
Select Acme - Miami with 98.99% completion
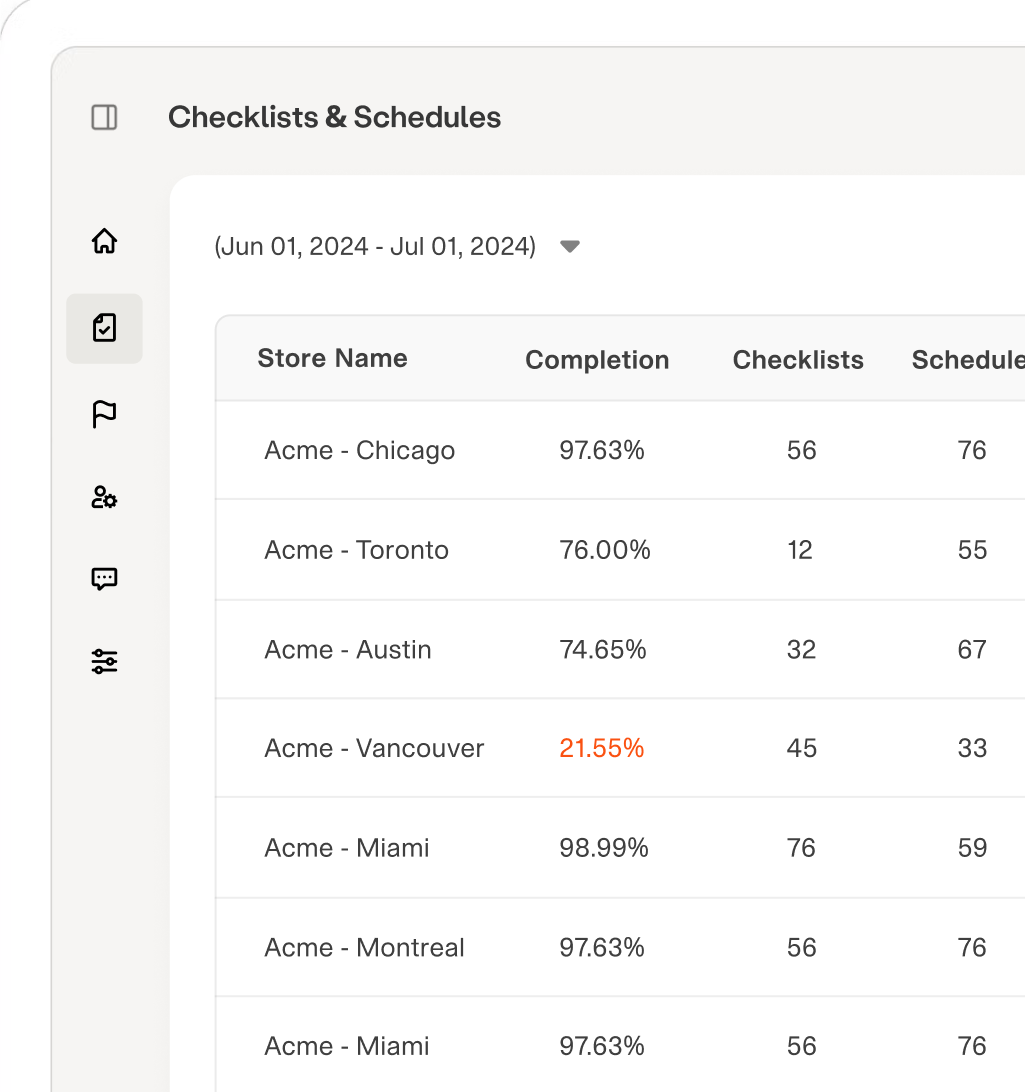347,848
